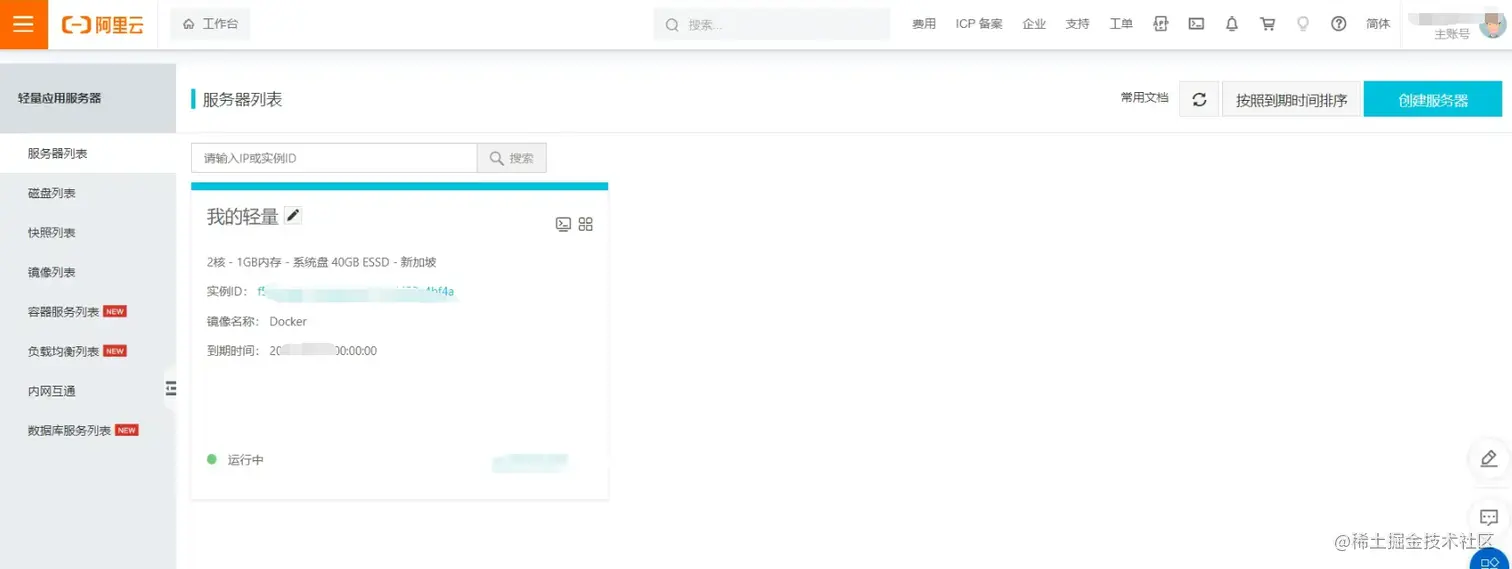Open the orange hamburger main menu

(x=23, y=24)
